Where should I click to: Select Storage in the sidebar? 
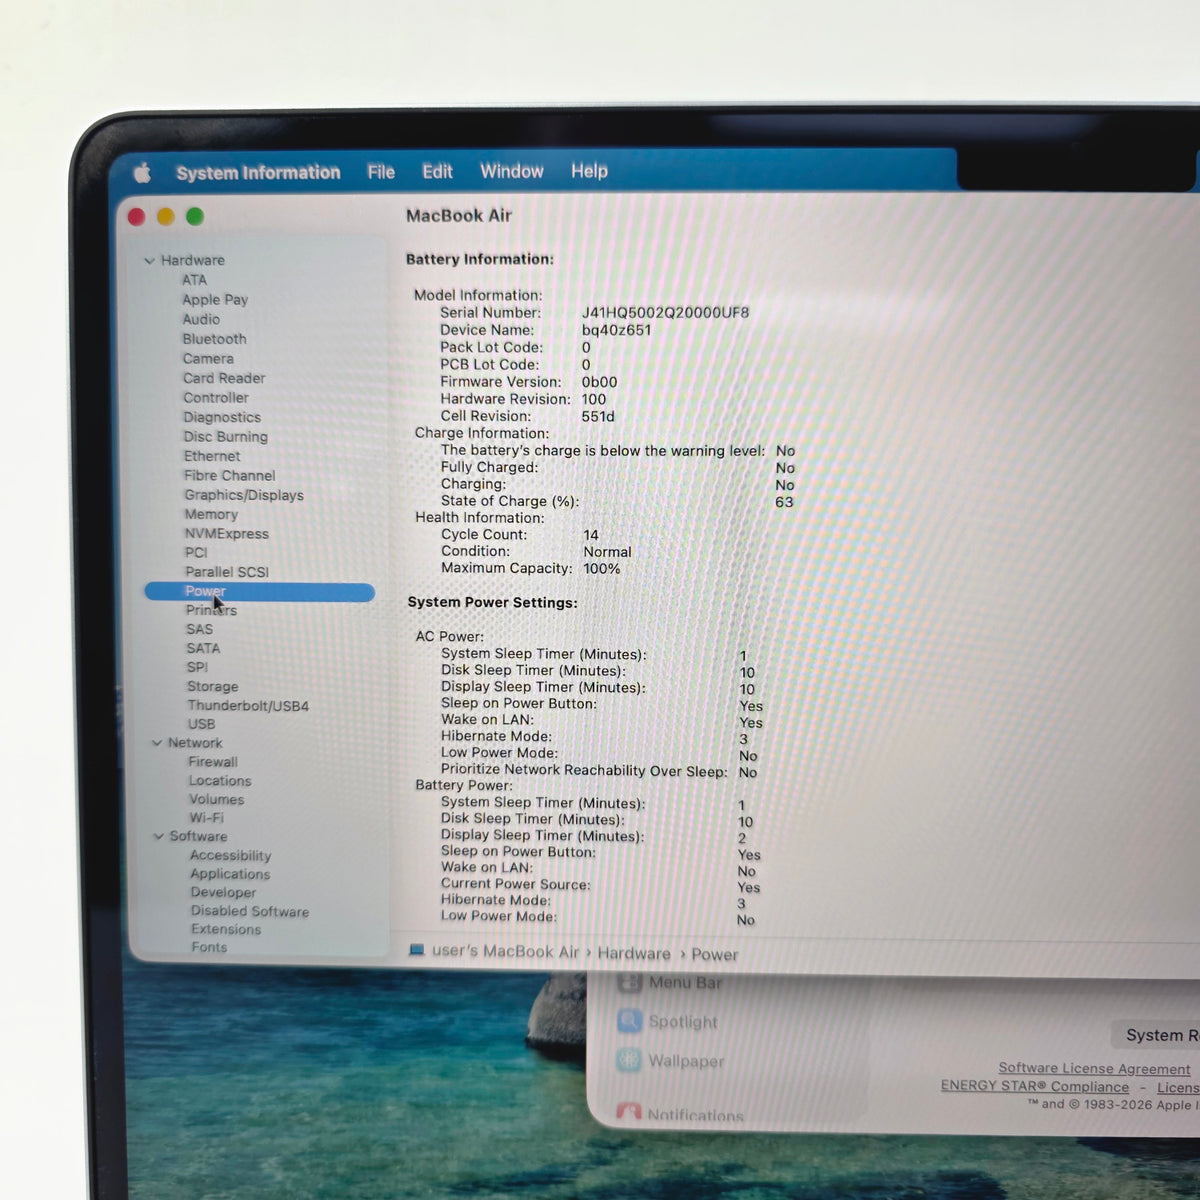point(212,686)
